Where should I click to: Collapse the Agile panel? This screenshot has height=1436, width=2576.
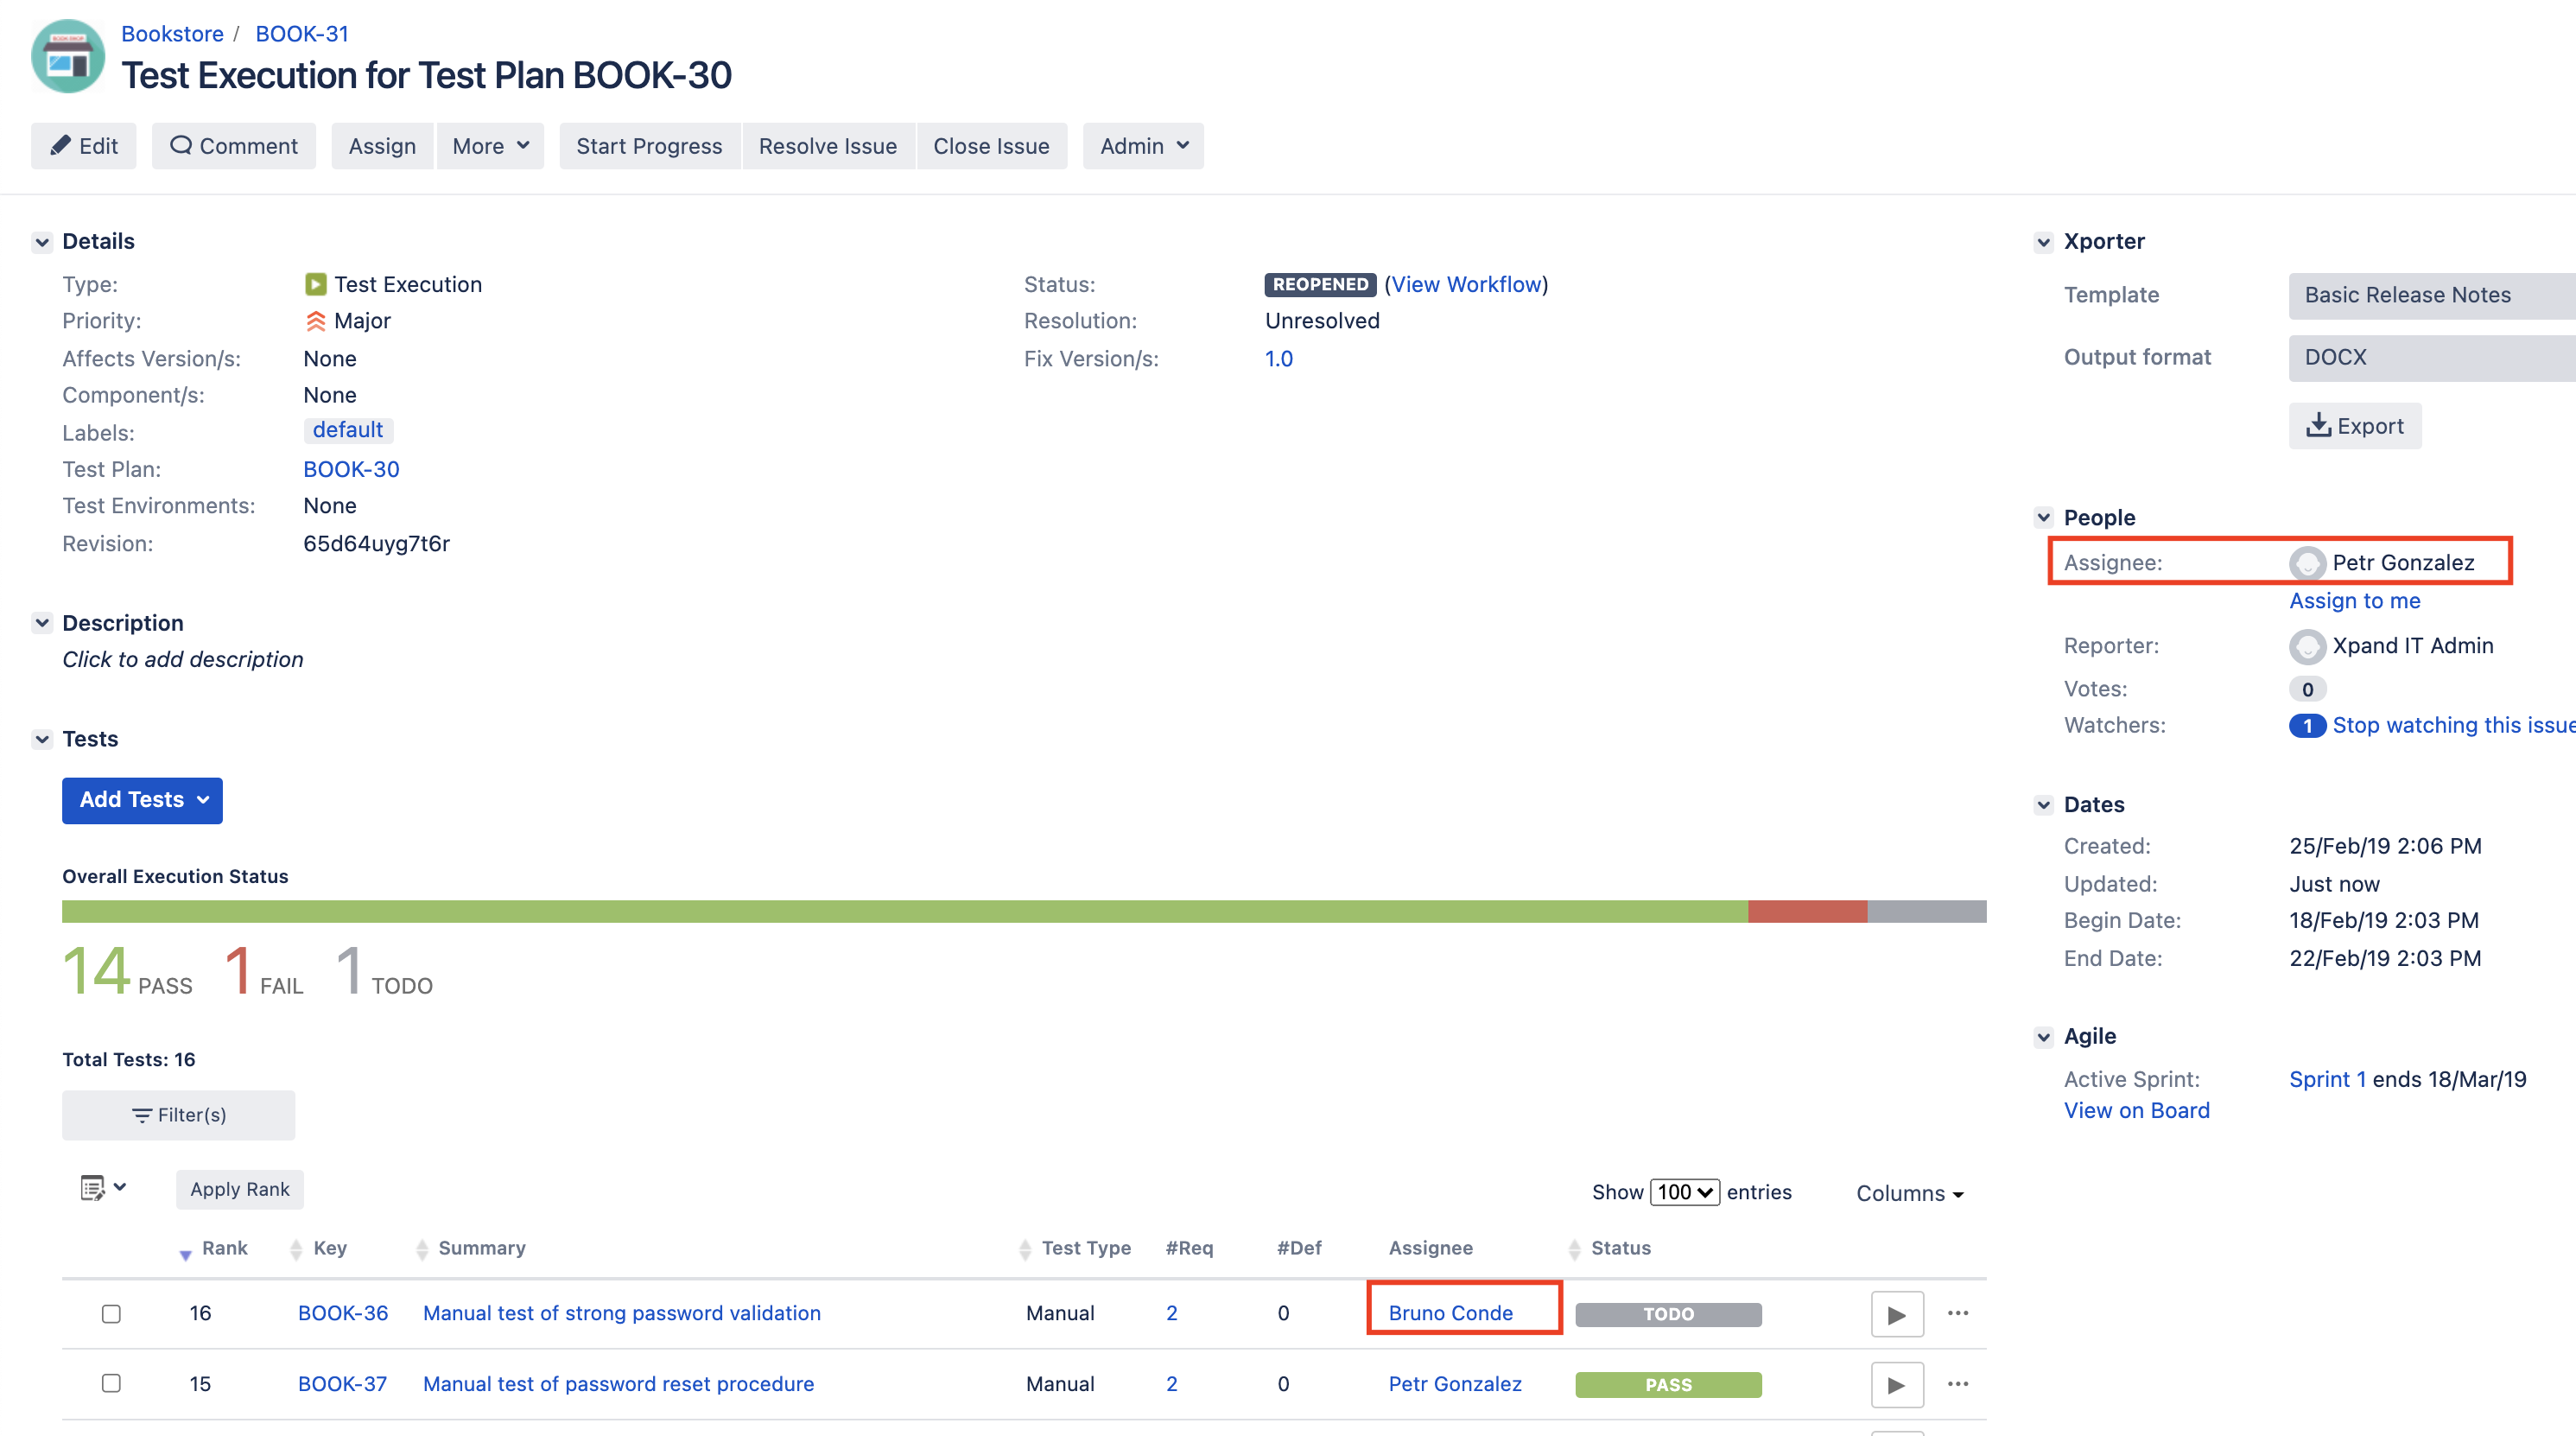tap(2044, 1037)
